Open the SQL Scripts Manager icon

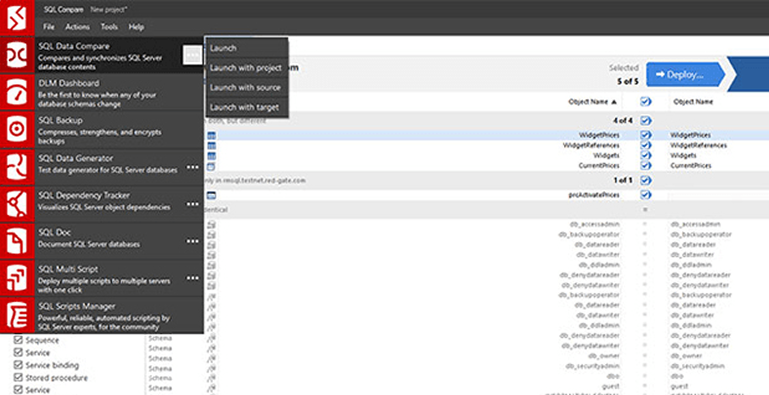pyautogui.click(x=17, y=315)
